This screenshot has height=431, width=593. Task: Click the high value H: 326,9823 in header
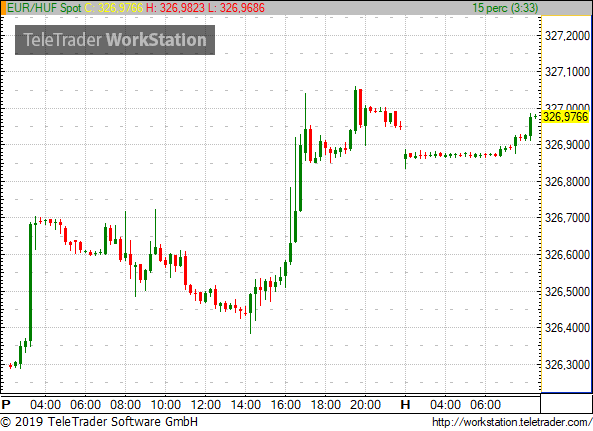(x=175, y=8)
